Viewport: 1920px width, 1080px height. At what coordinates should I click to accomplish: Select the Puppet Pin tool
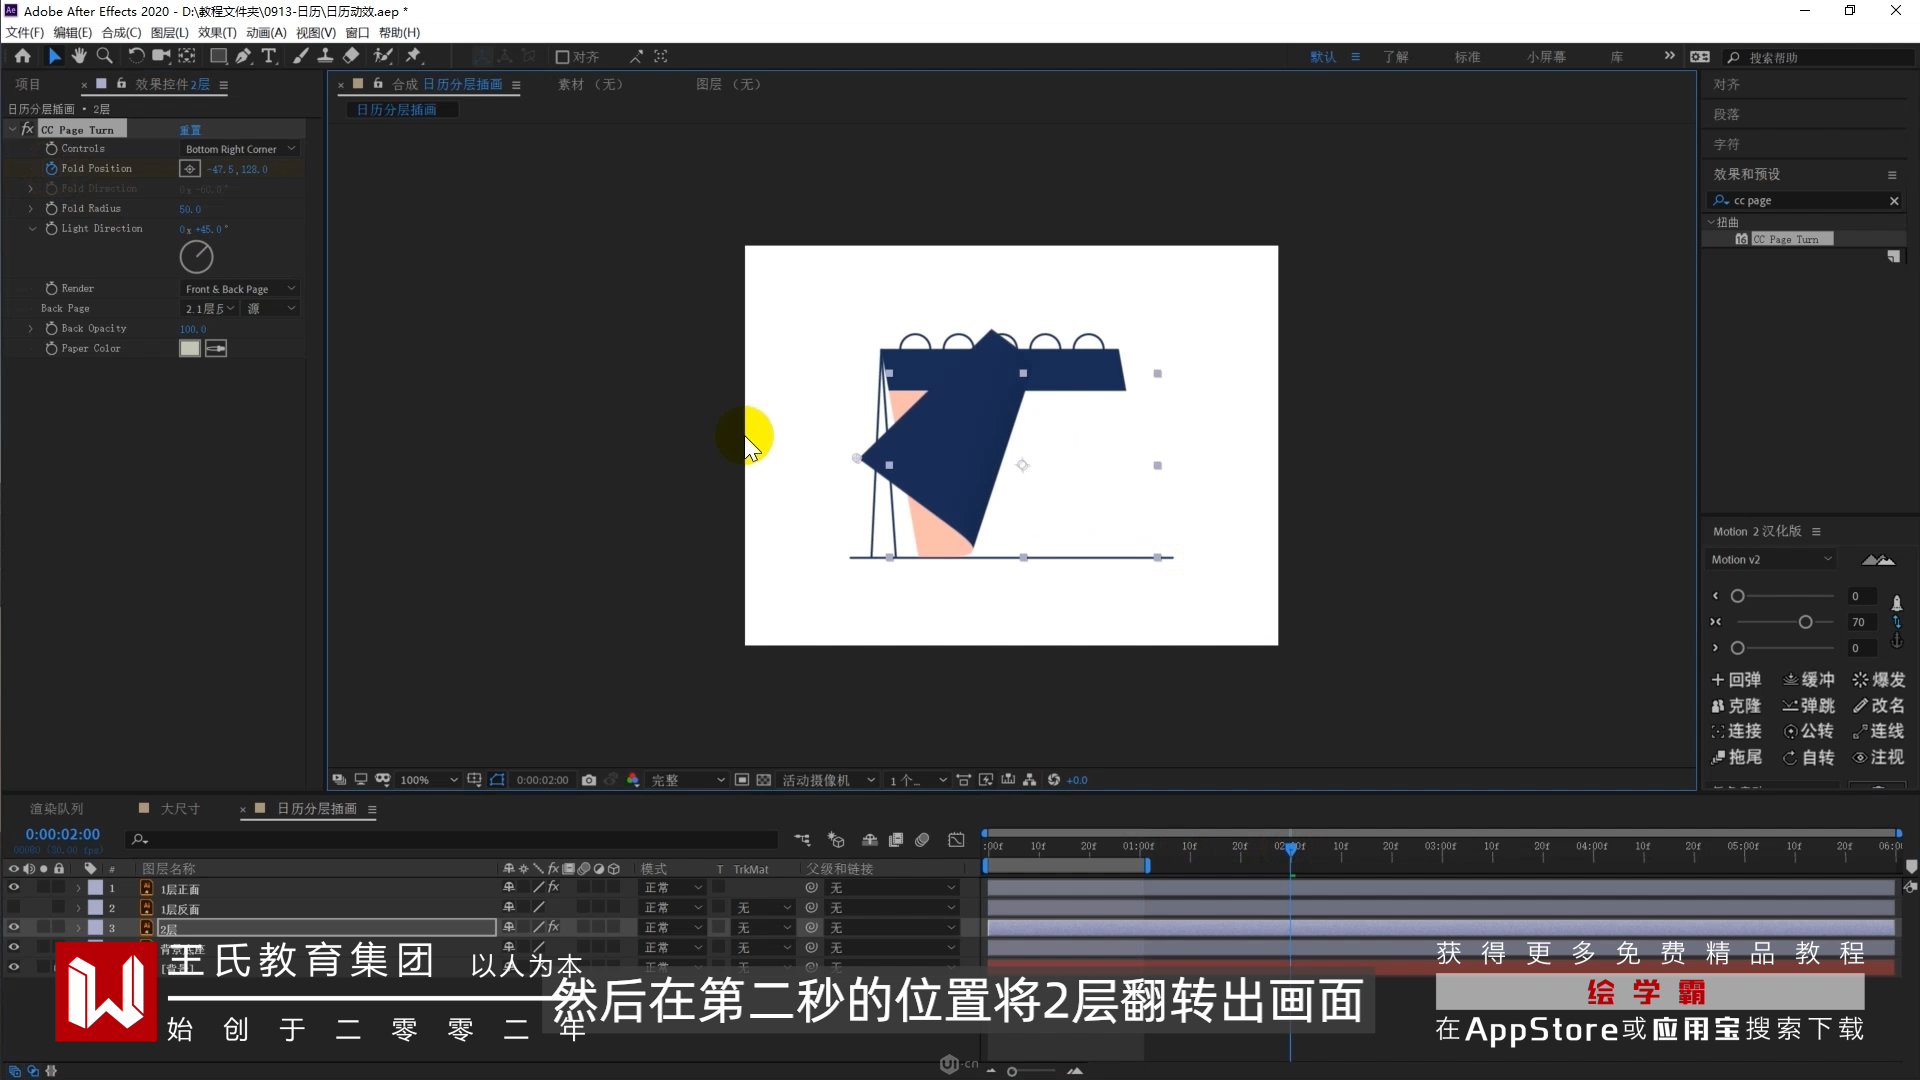click(x=413, y=56)
